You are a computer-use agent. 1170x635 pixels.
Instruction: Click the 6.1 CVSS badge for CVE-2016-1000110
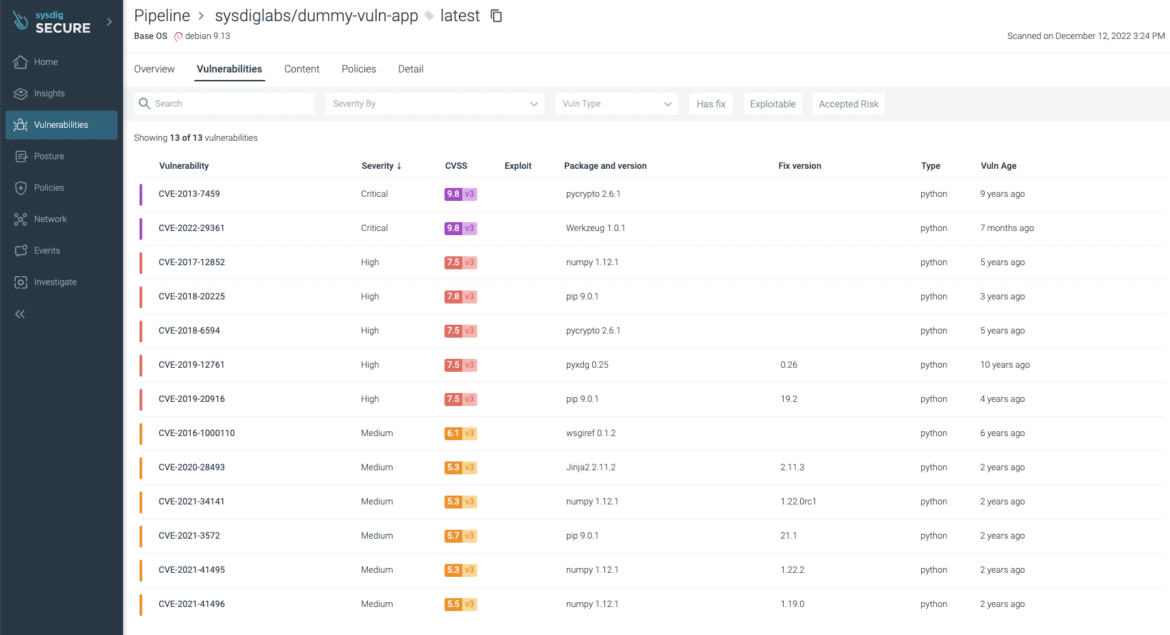click(x=460, y=433)
